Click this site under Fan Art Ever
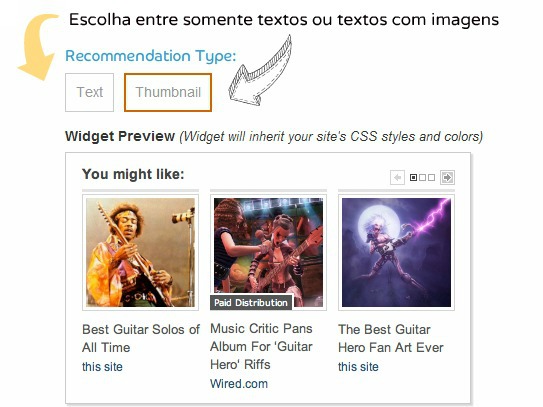The height and width of the screenshot is (407, 543). 358,367
